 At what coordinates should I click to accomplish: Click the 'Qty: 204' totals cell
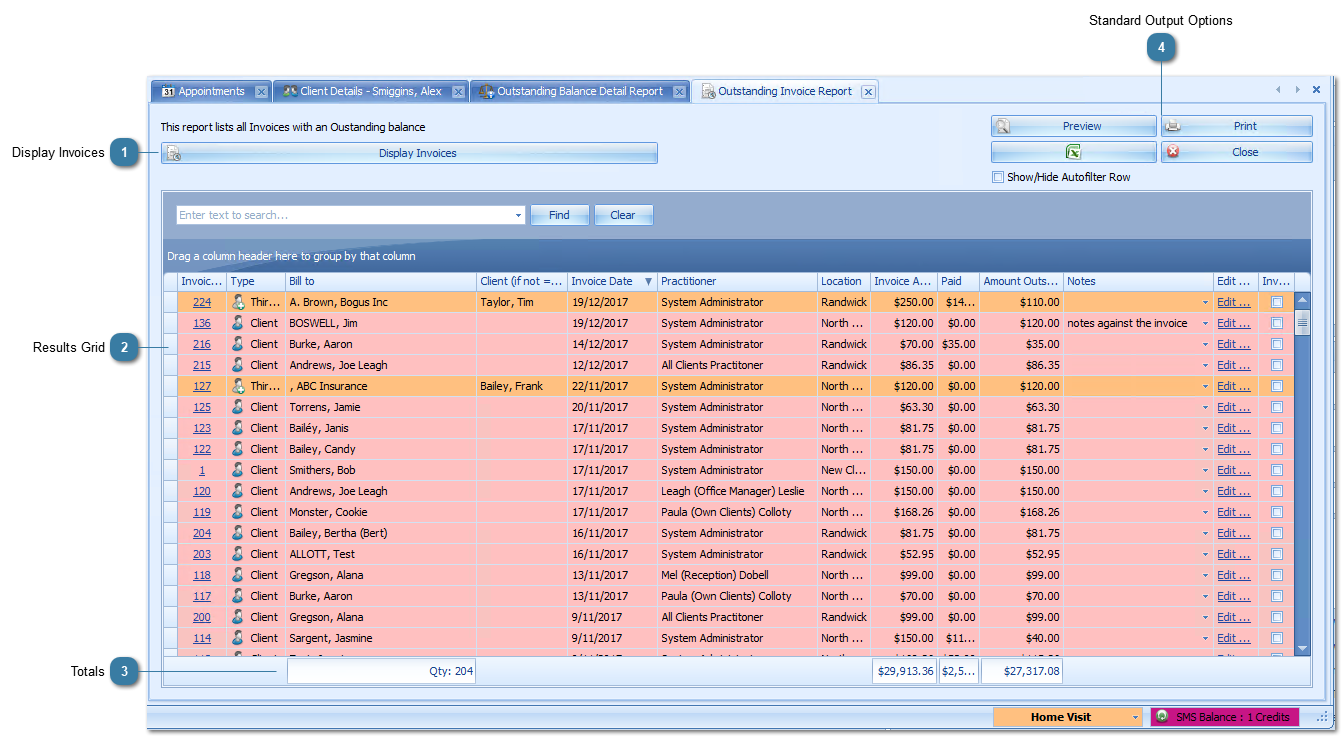click(381, 671)
